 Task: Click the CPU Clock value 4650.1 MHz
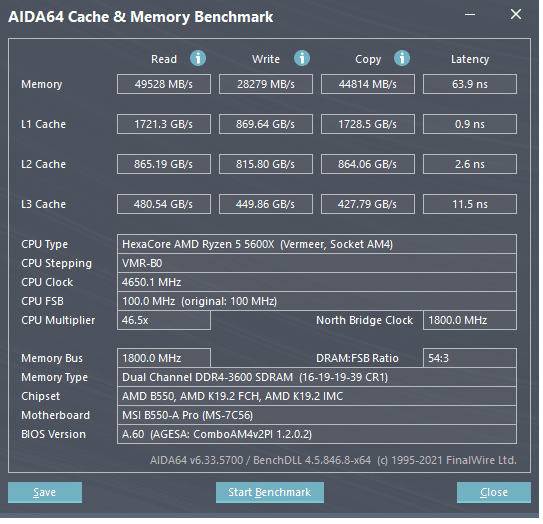[317, 282]
